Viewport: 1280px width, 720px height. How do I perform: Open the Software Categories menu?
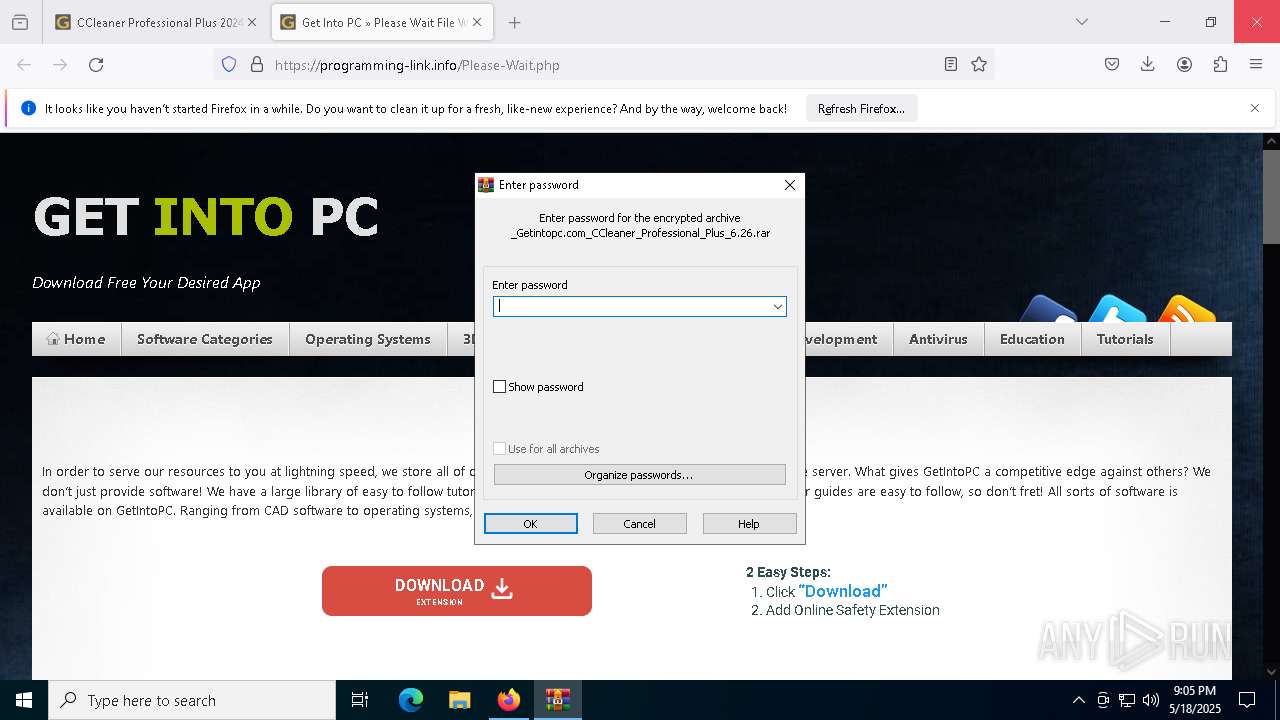205,339
